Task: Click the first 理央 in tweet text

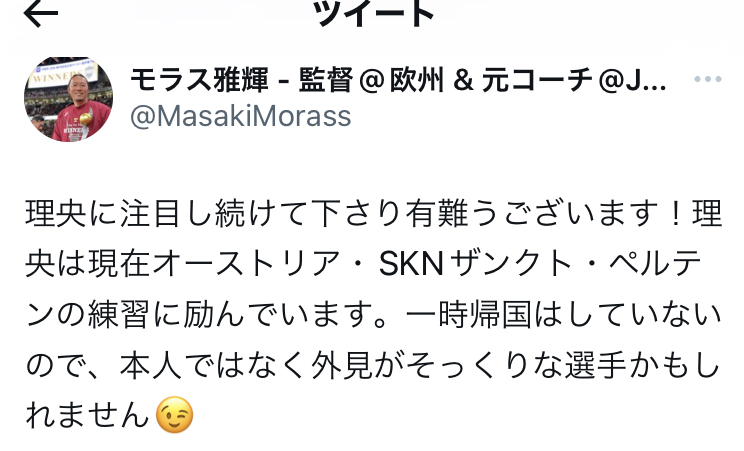Action: coord(56,214)
